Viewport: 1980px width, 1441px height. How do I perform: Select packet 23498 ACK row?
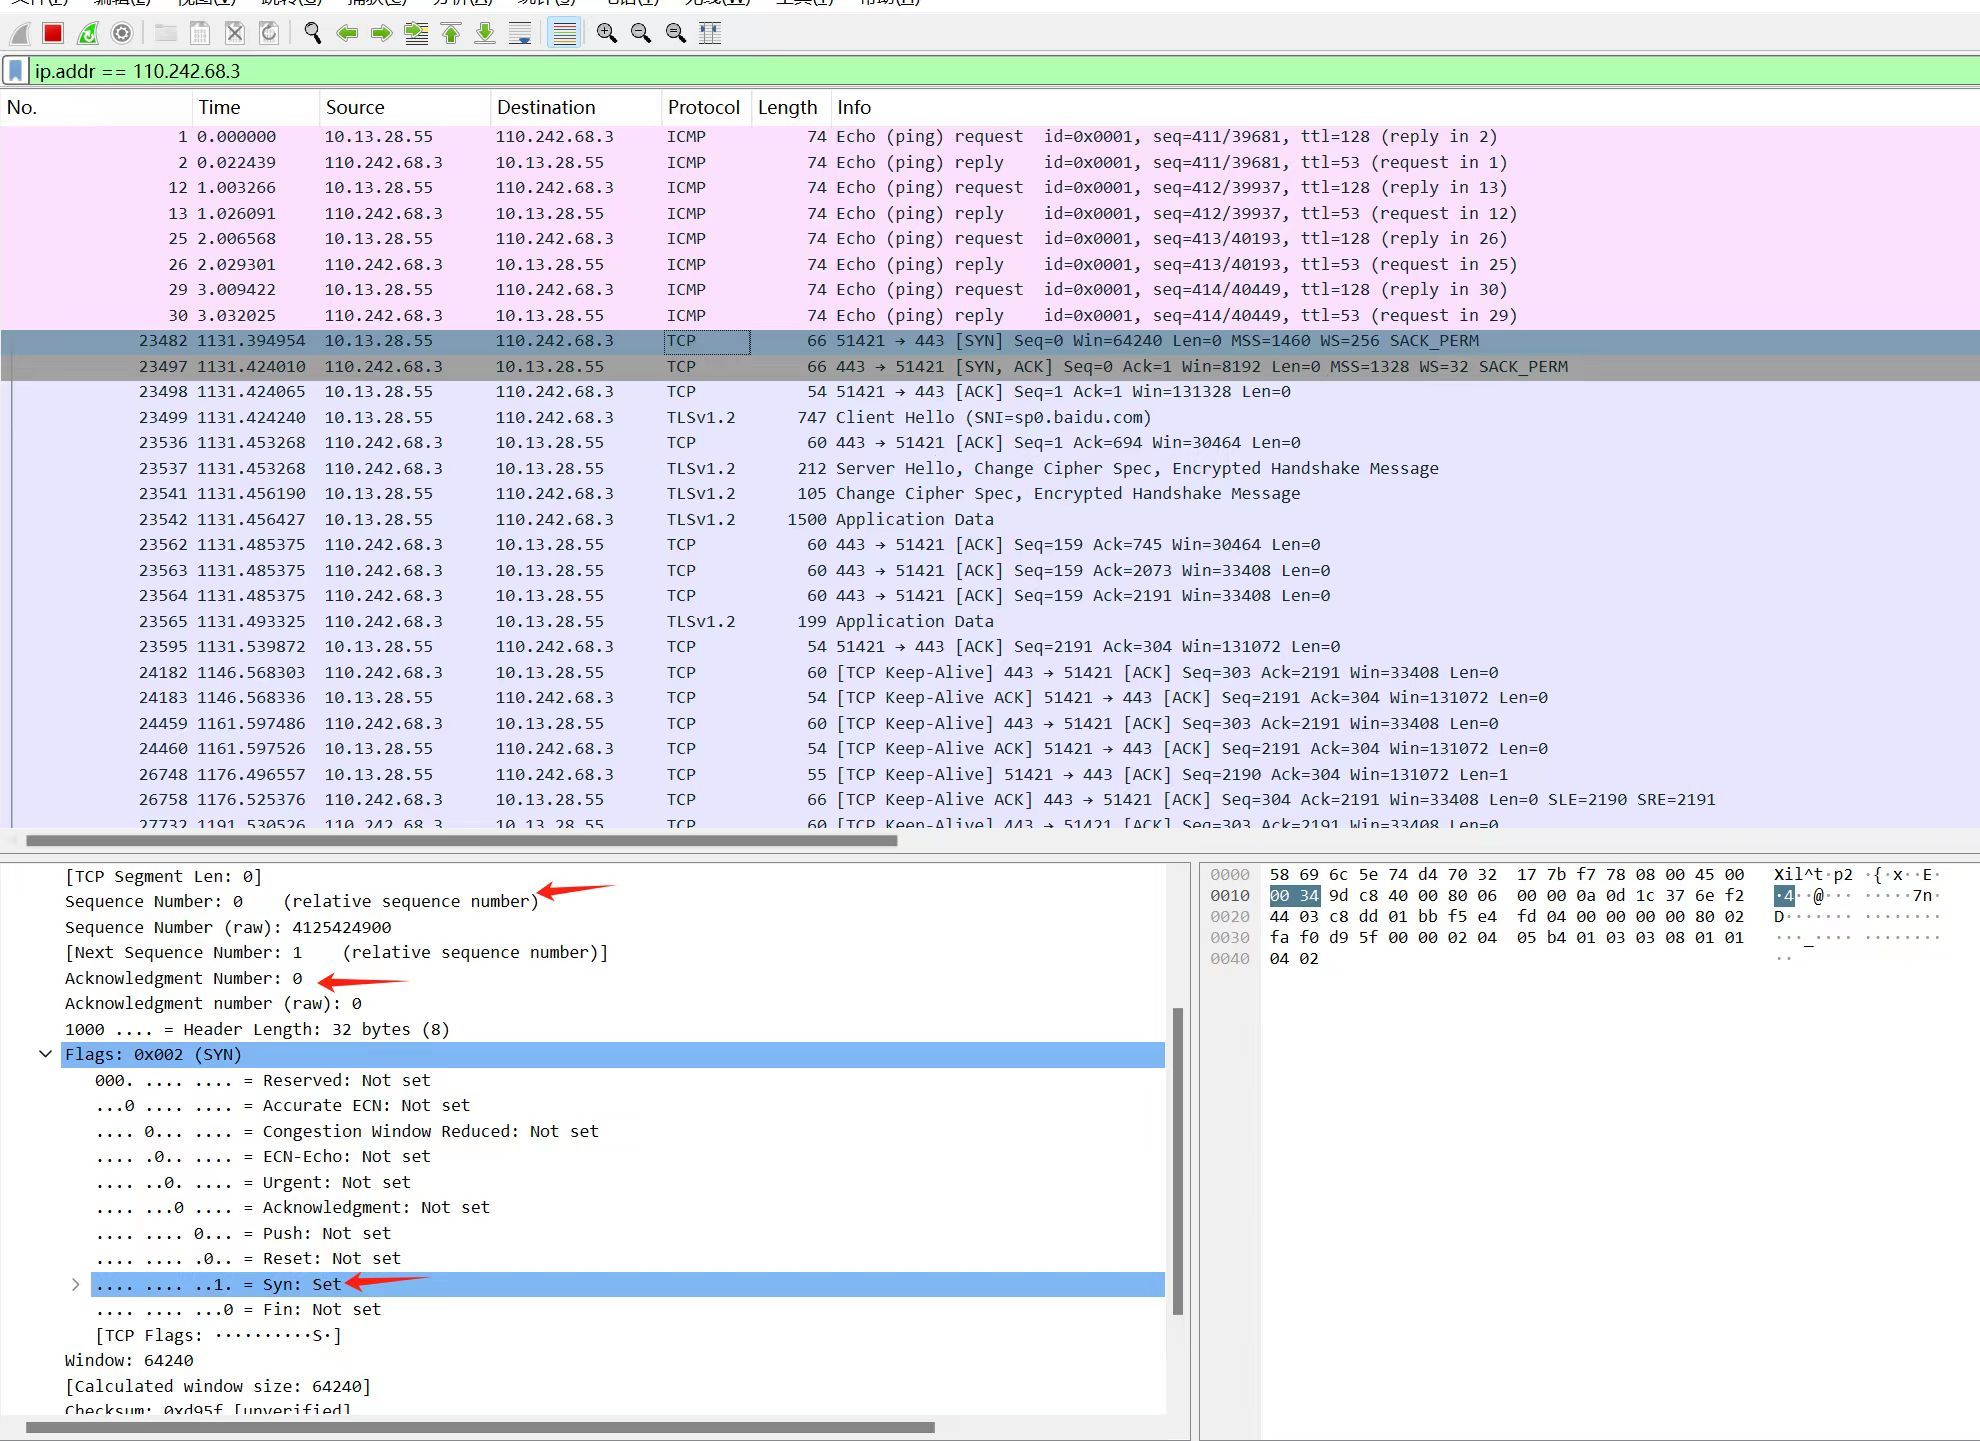click(x=990, y=392)
